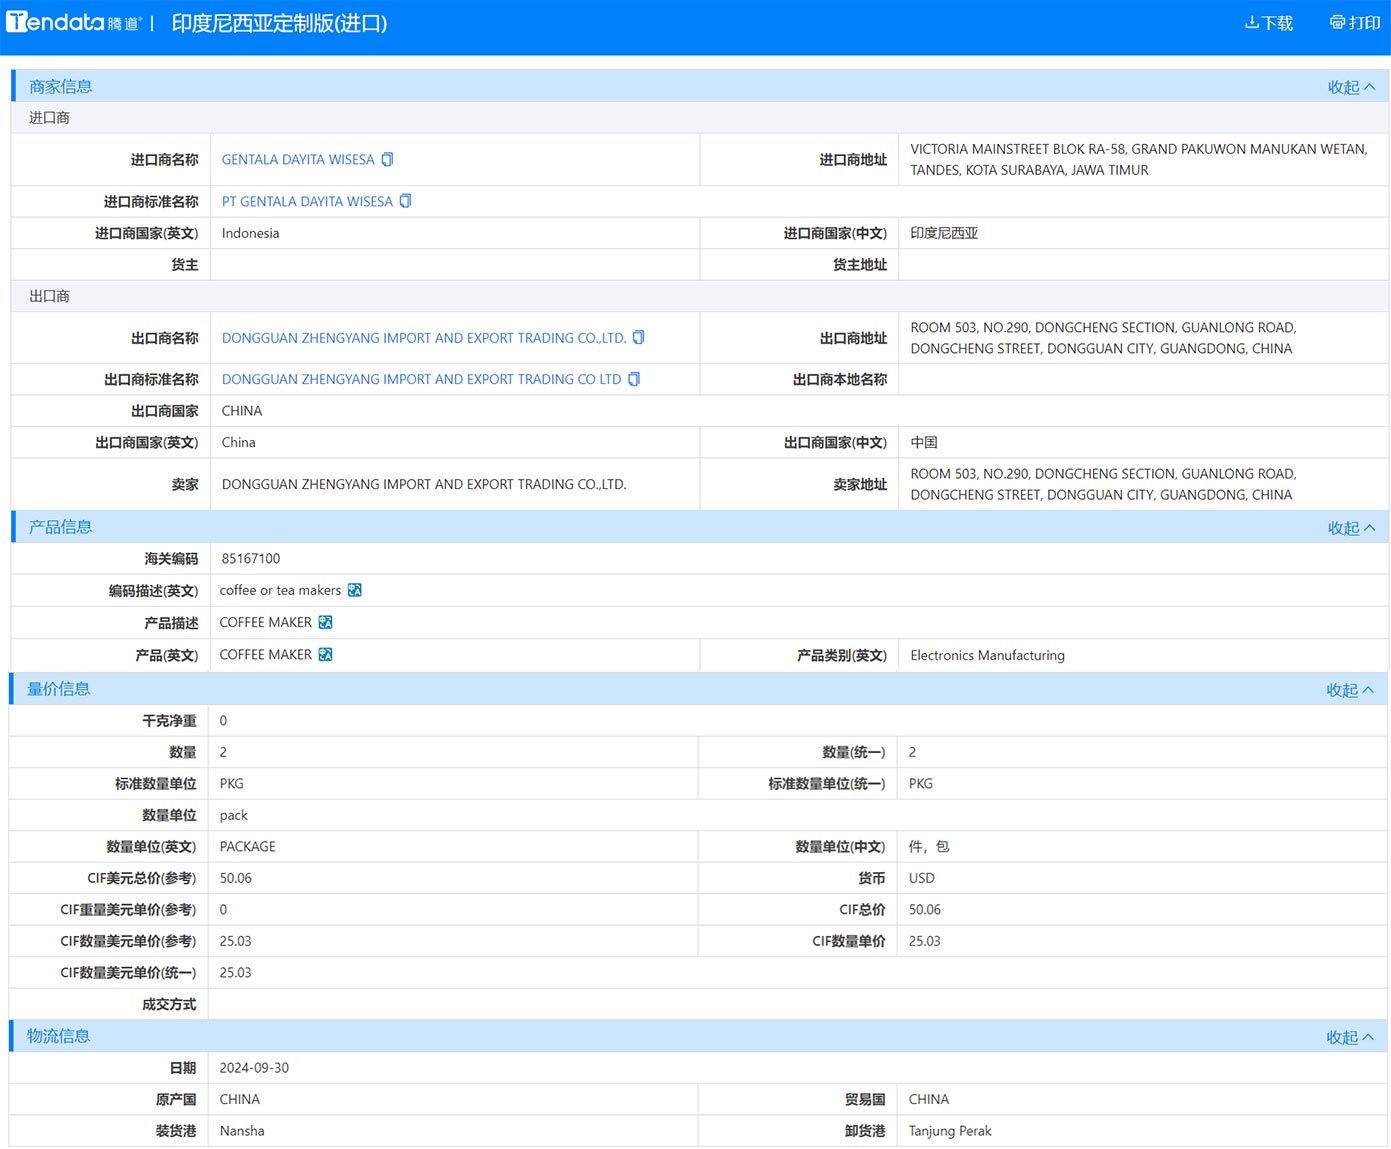Screen dimensions: 1391x1149
Task: Collapse the 量价信息 section
Action: tap(1349, 690)
